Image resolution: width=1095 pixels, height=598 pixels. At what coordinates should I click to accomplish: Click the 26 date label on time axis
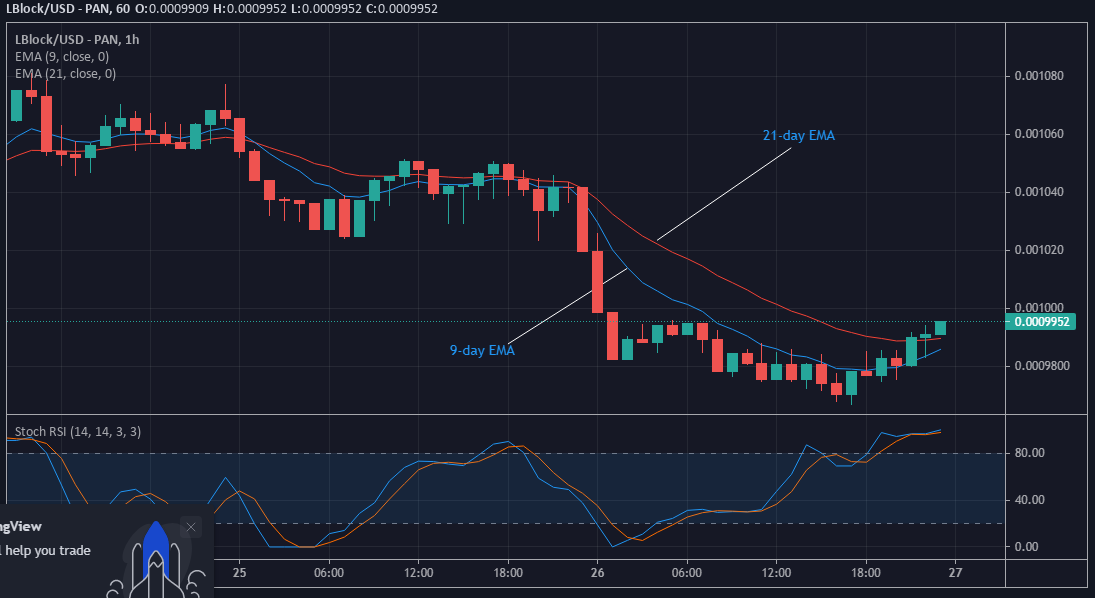(x=597, y=572)
